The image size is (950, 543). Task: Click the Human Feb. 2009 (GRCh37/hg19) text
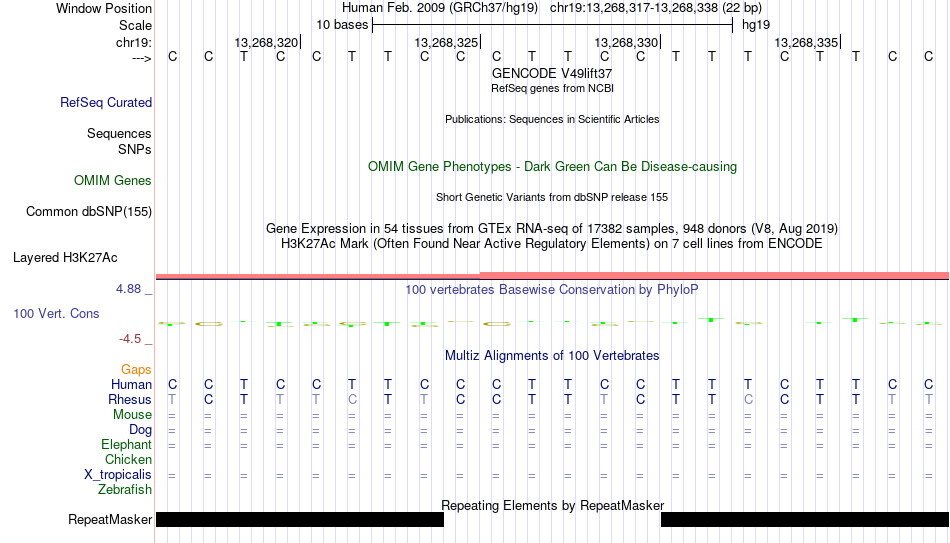[x=440, y=8]
